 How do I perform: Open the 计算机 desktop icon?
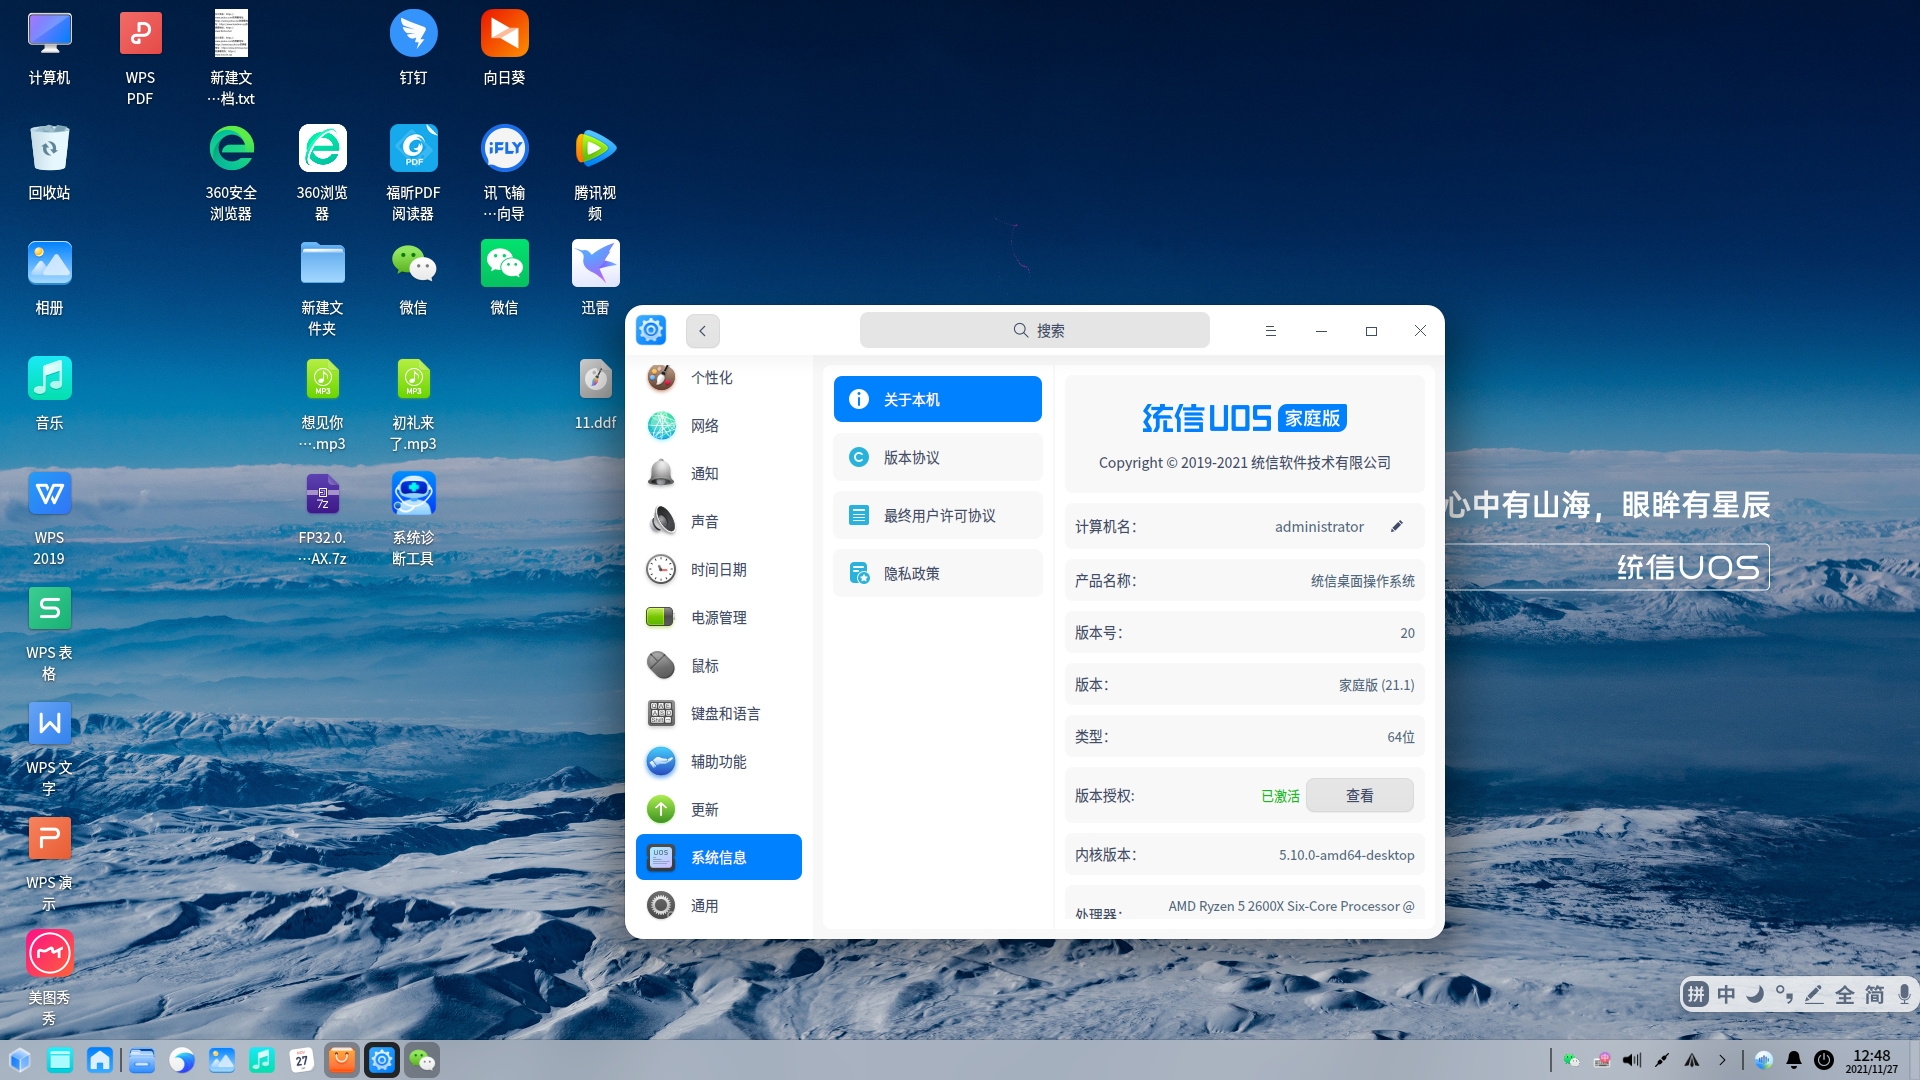pos(49,48)
